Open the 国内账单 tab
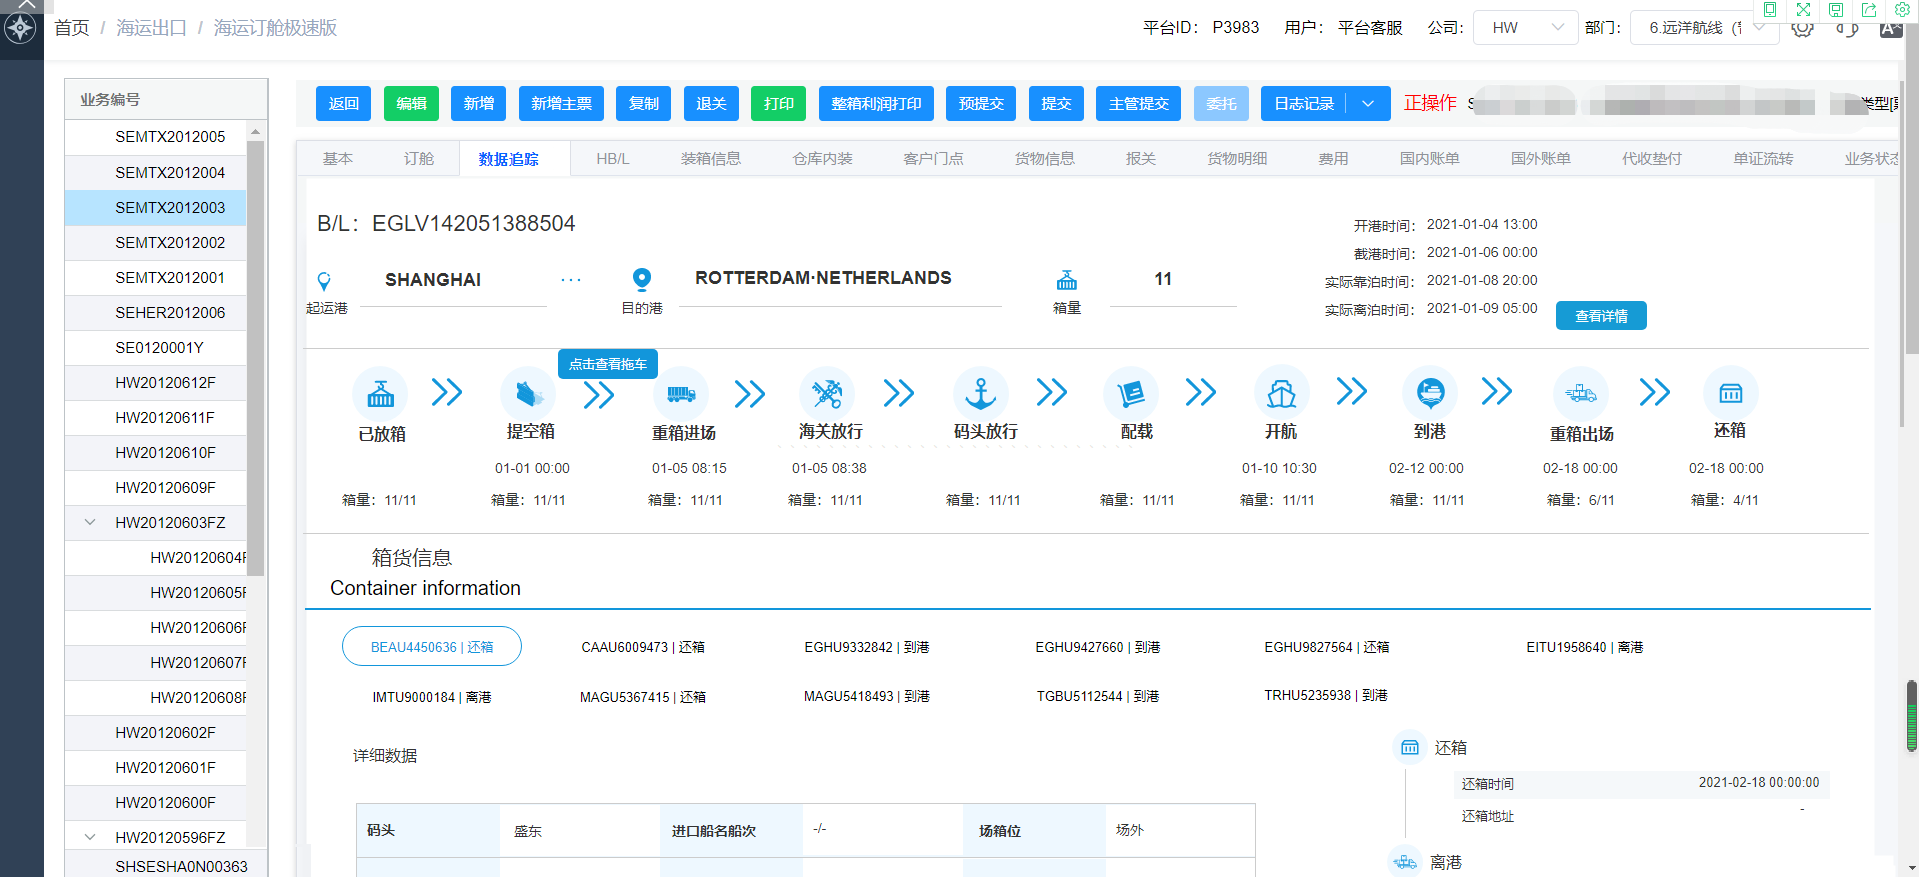Image resolution: width=1919 pixels, height=877 pixels. point(1430,159)
